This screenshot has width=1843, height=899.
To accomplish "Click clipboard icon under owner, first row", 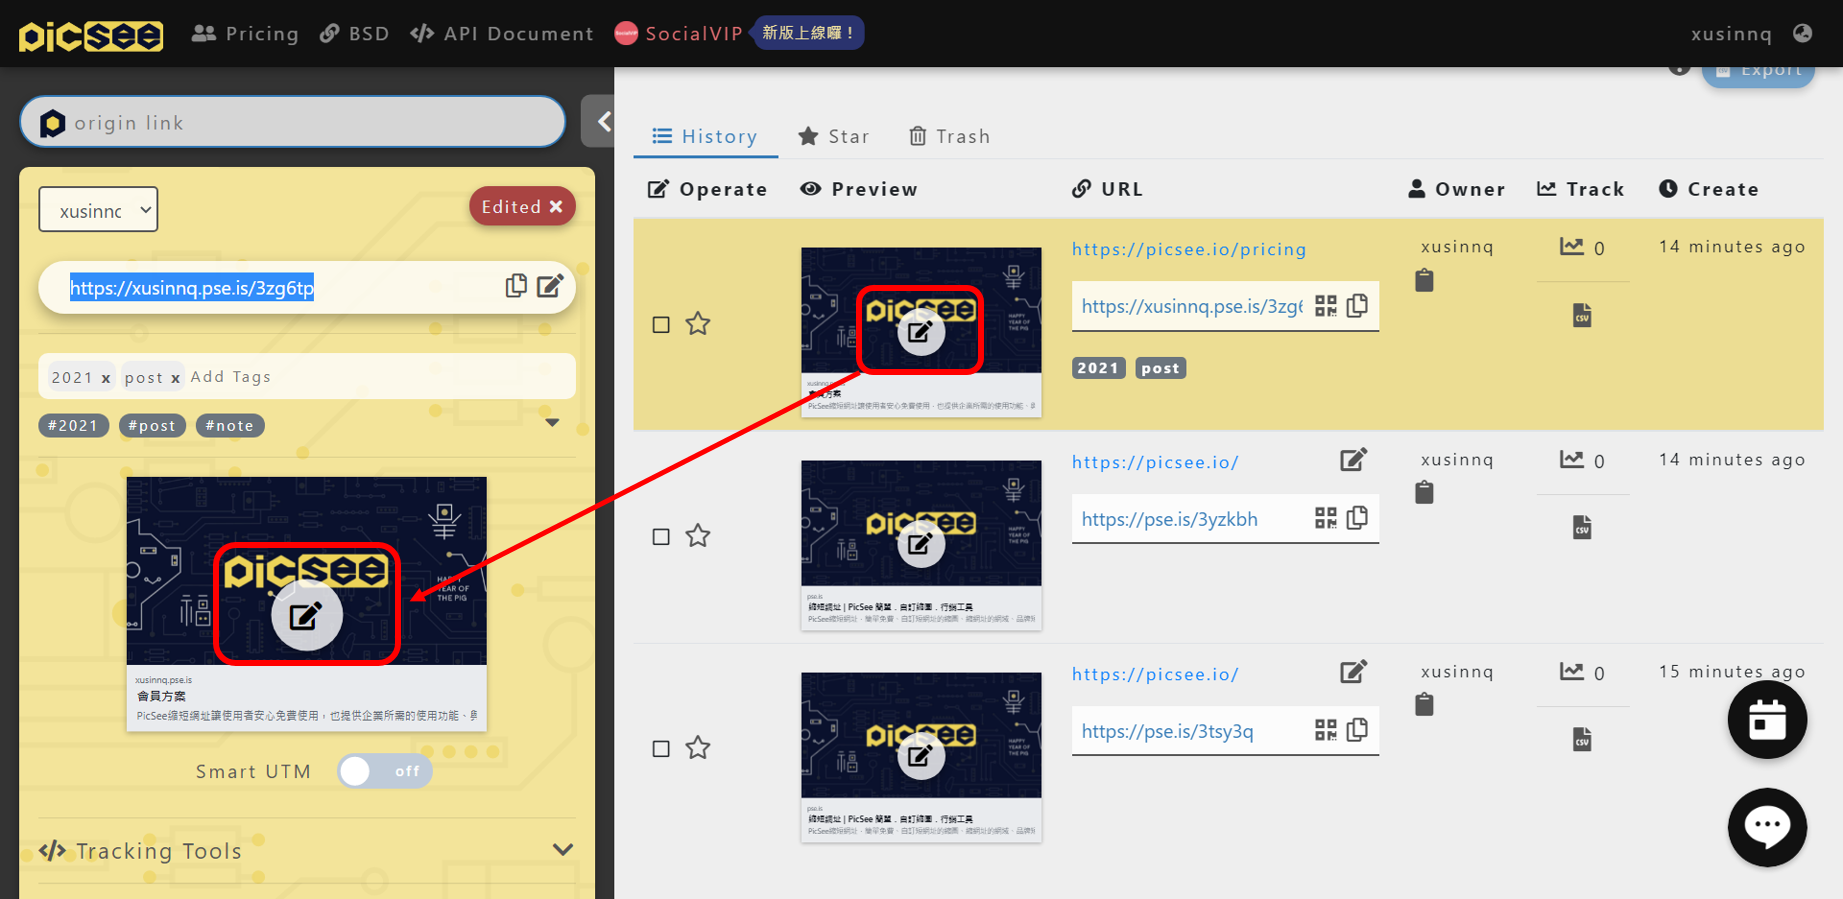I will 1424,280.
